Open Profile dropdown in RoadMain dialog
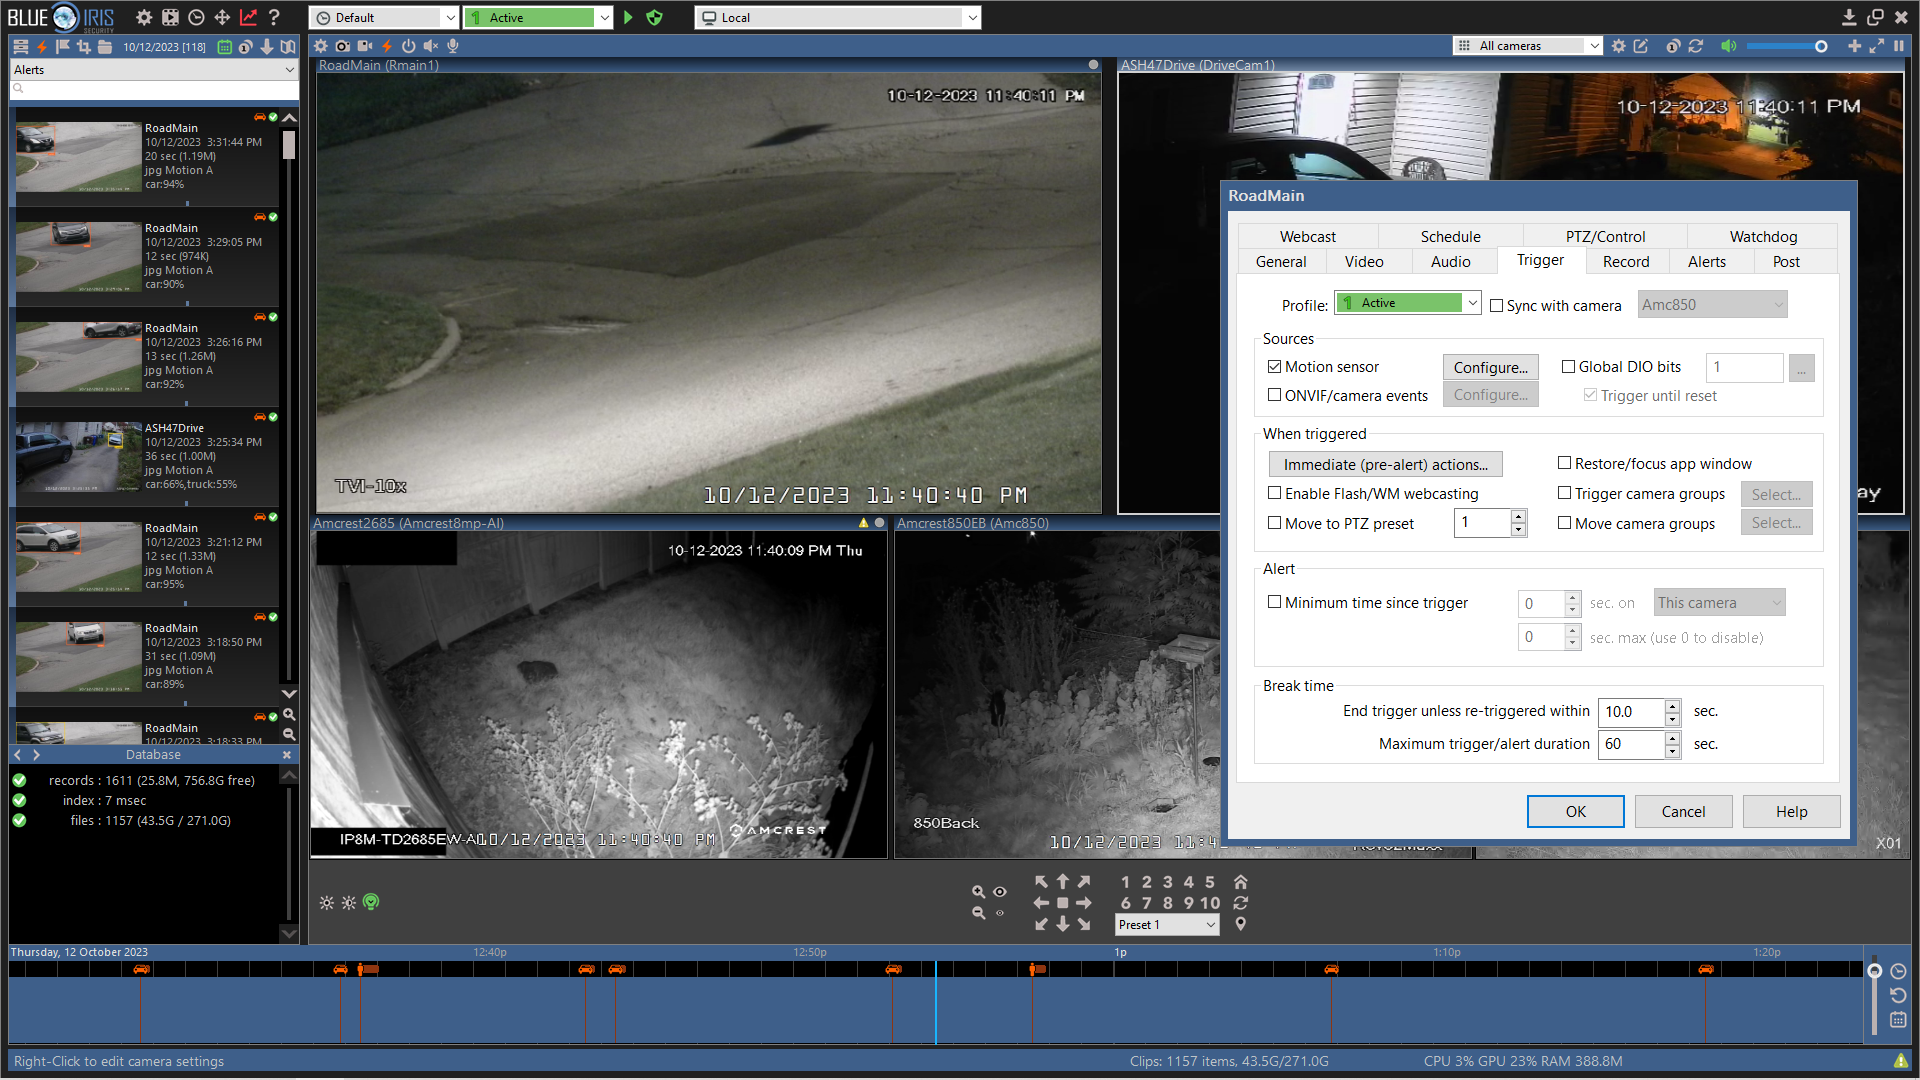Viewport: 1920px width, 1080px height. (1407, 303)
